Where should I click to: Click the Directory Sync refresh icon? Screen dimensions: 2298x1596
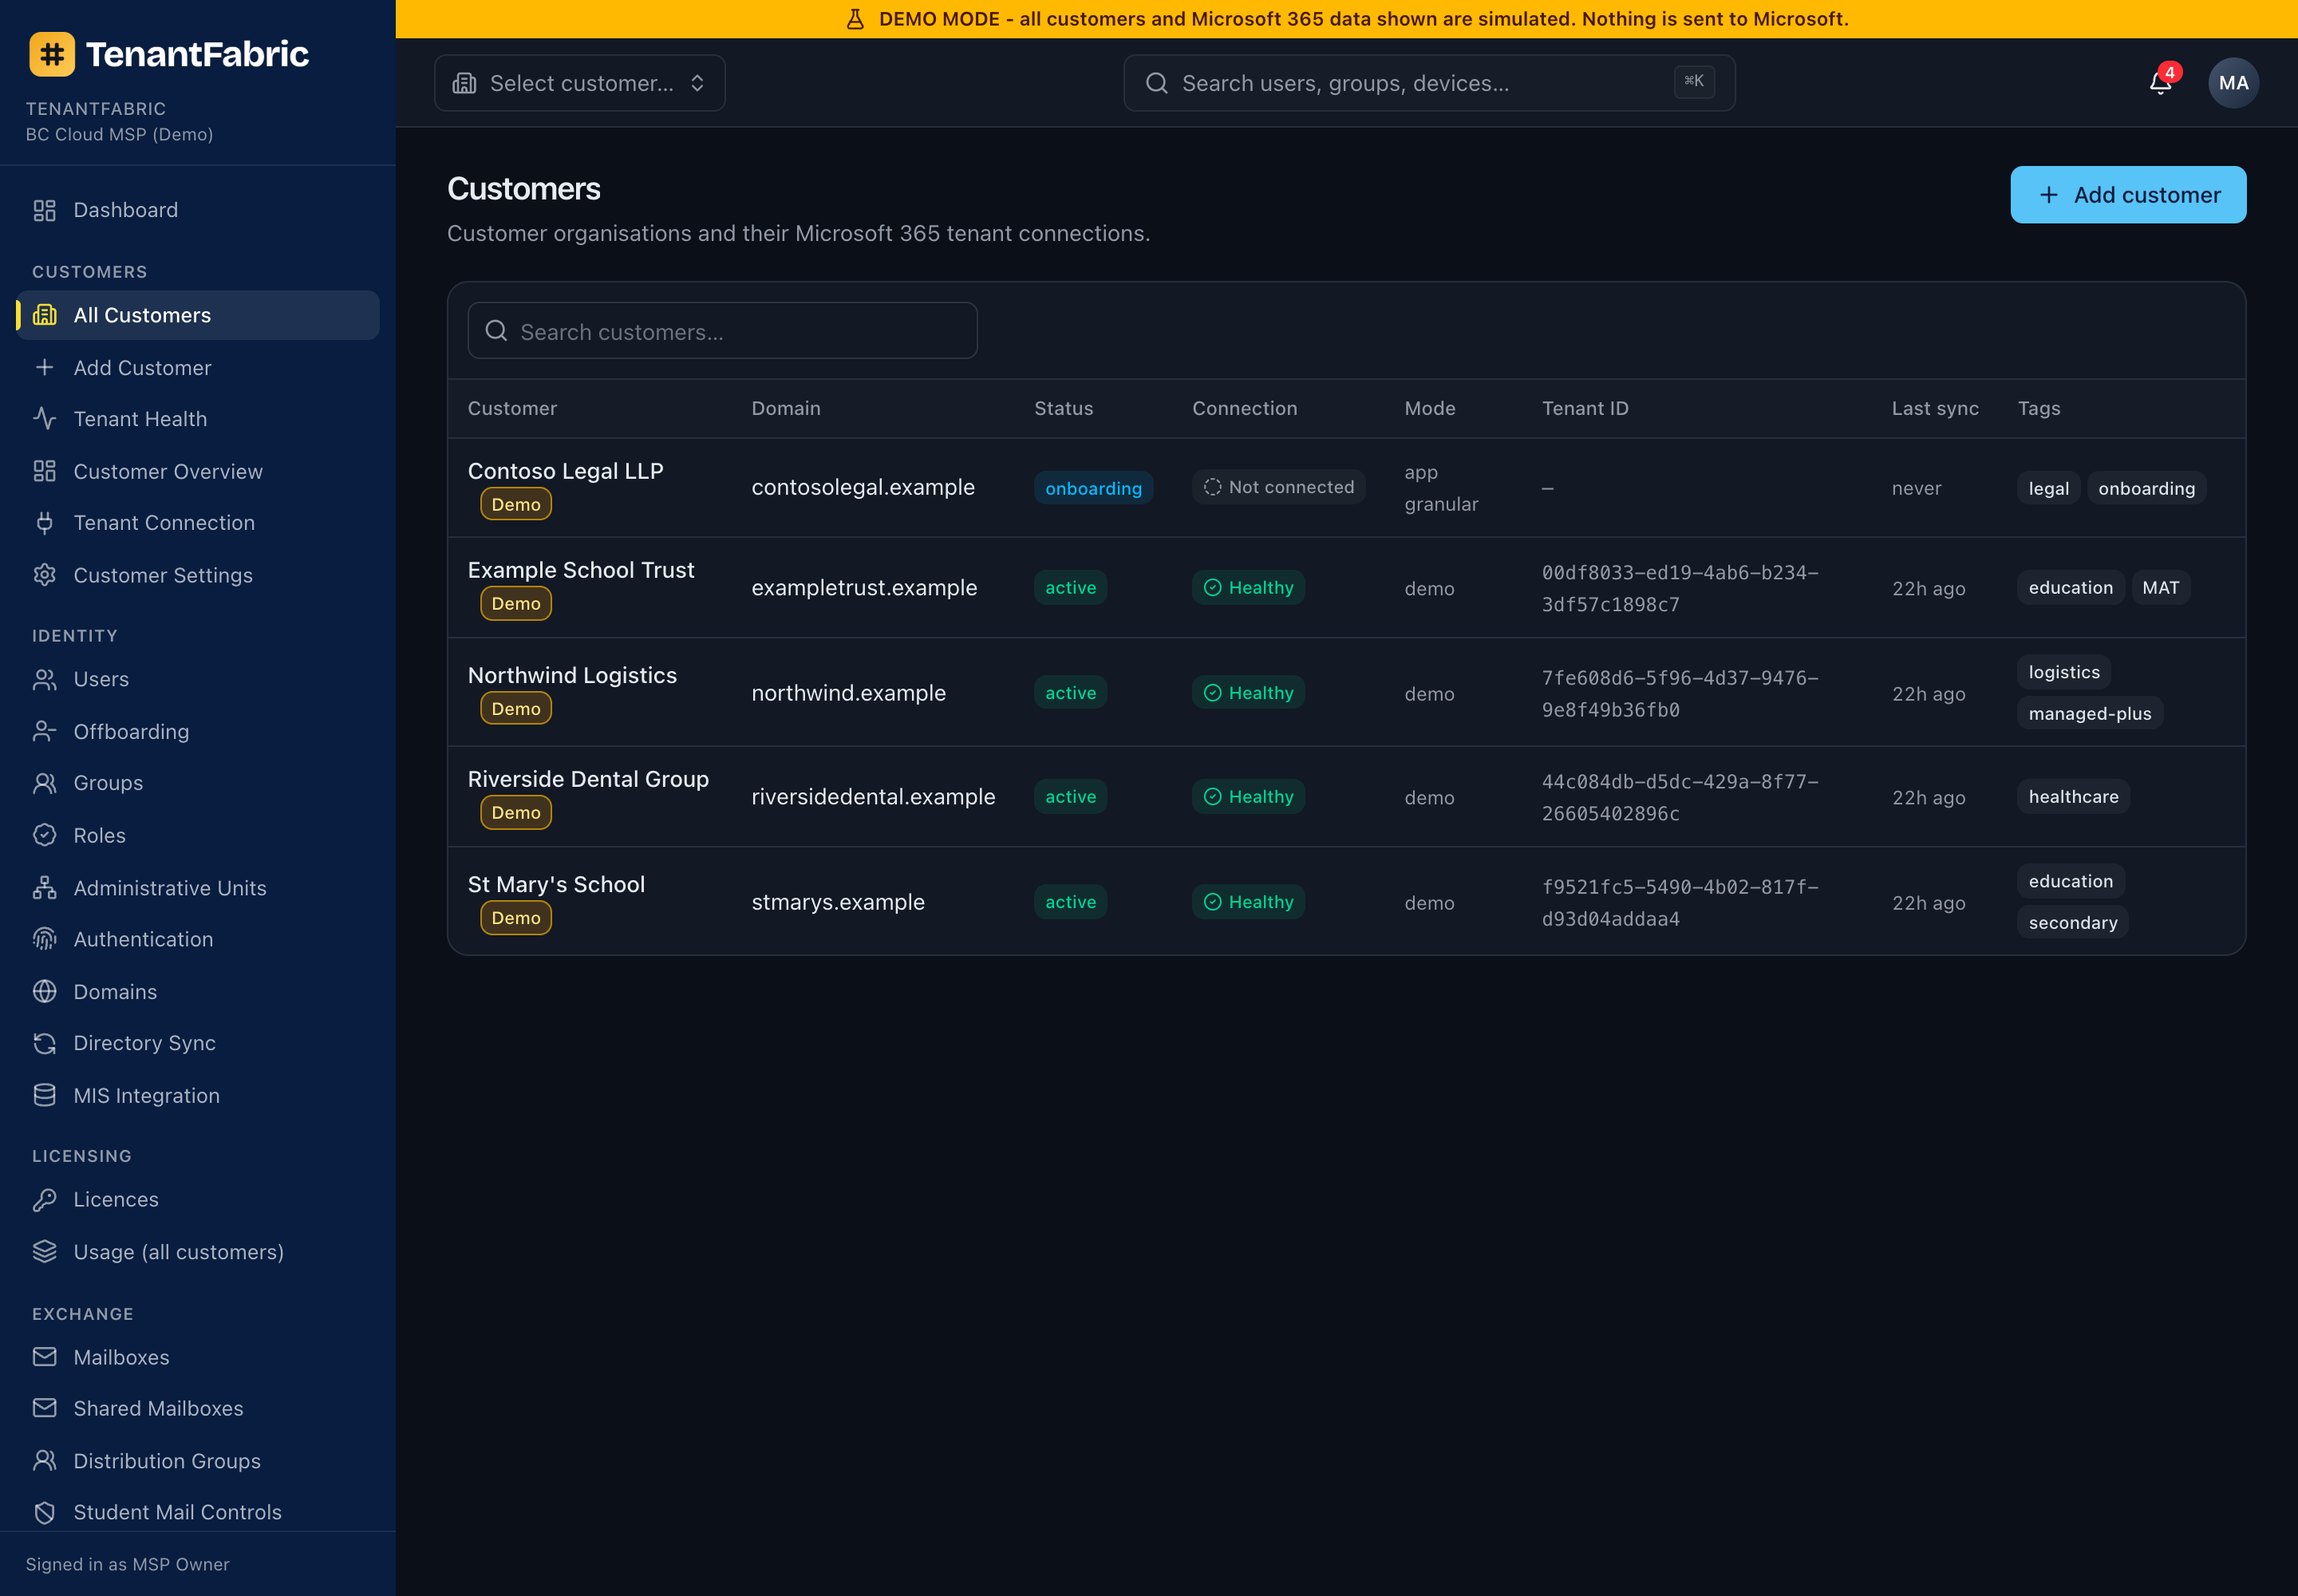point(45,1043)
